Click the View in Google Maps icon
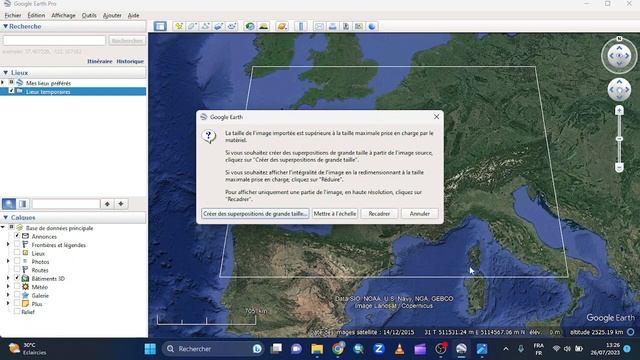The height and width of the screenshot is (360, 640). coord(359,26)
